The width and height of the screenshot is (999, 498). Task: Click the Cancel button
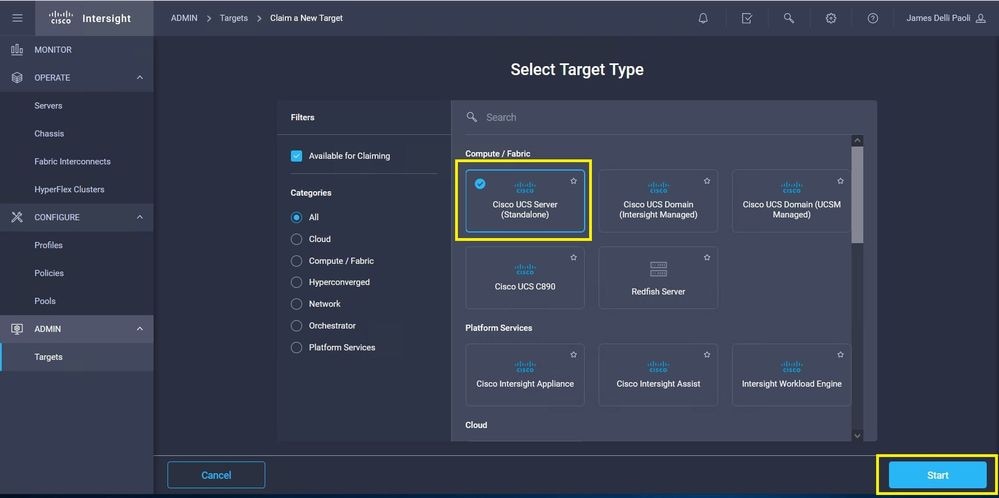coord(216,475)
